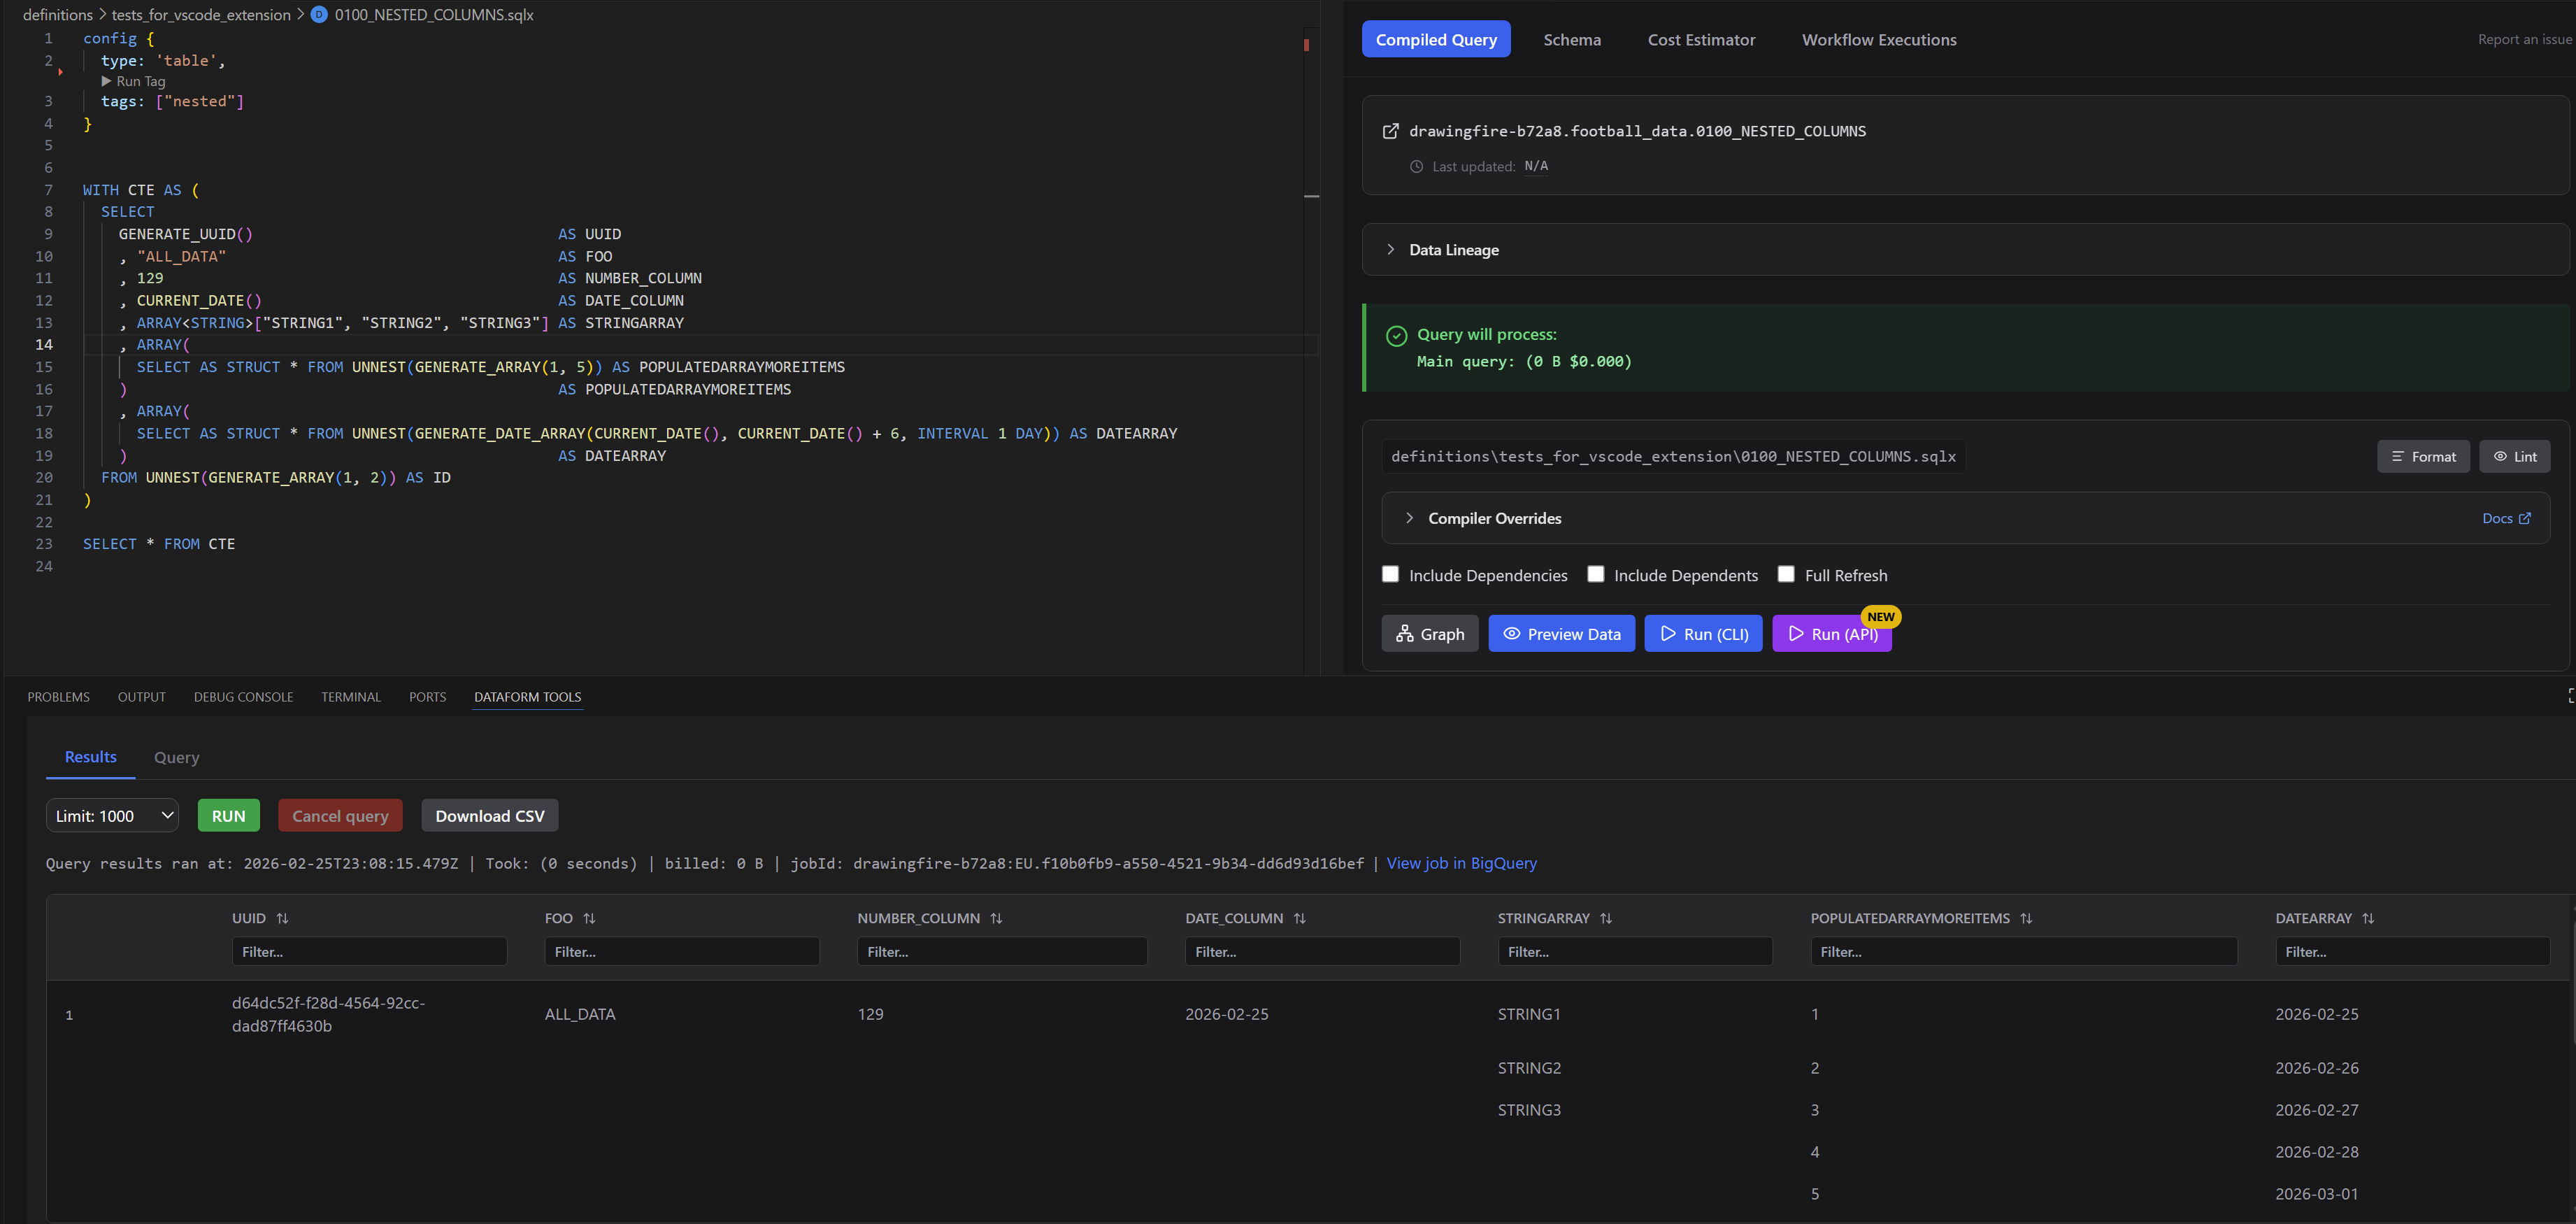Download results as CSV
This screenshot has width=2576, height=1224.
489,815
